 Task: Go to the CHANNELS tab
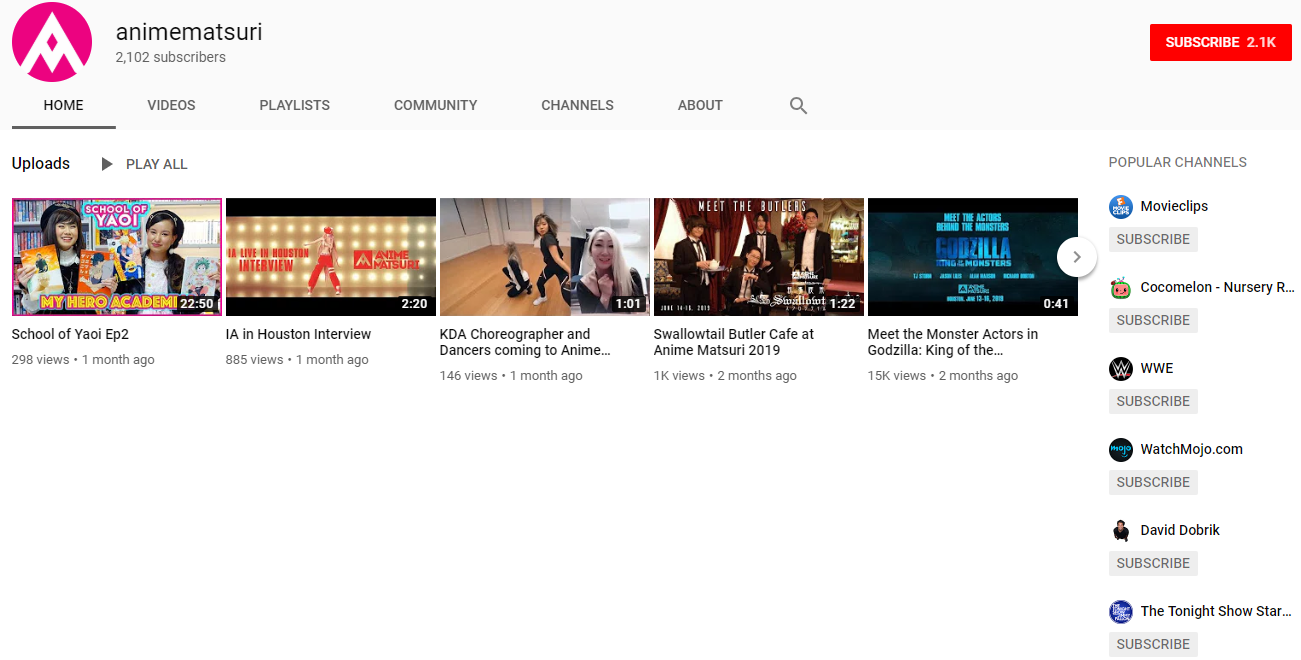[x=578, y=105]
